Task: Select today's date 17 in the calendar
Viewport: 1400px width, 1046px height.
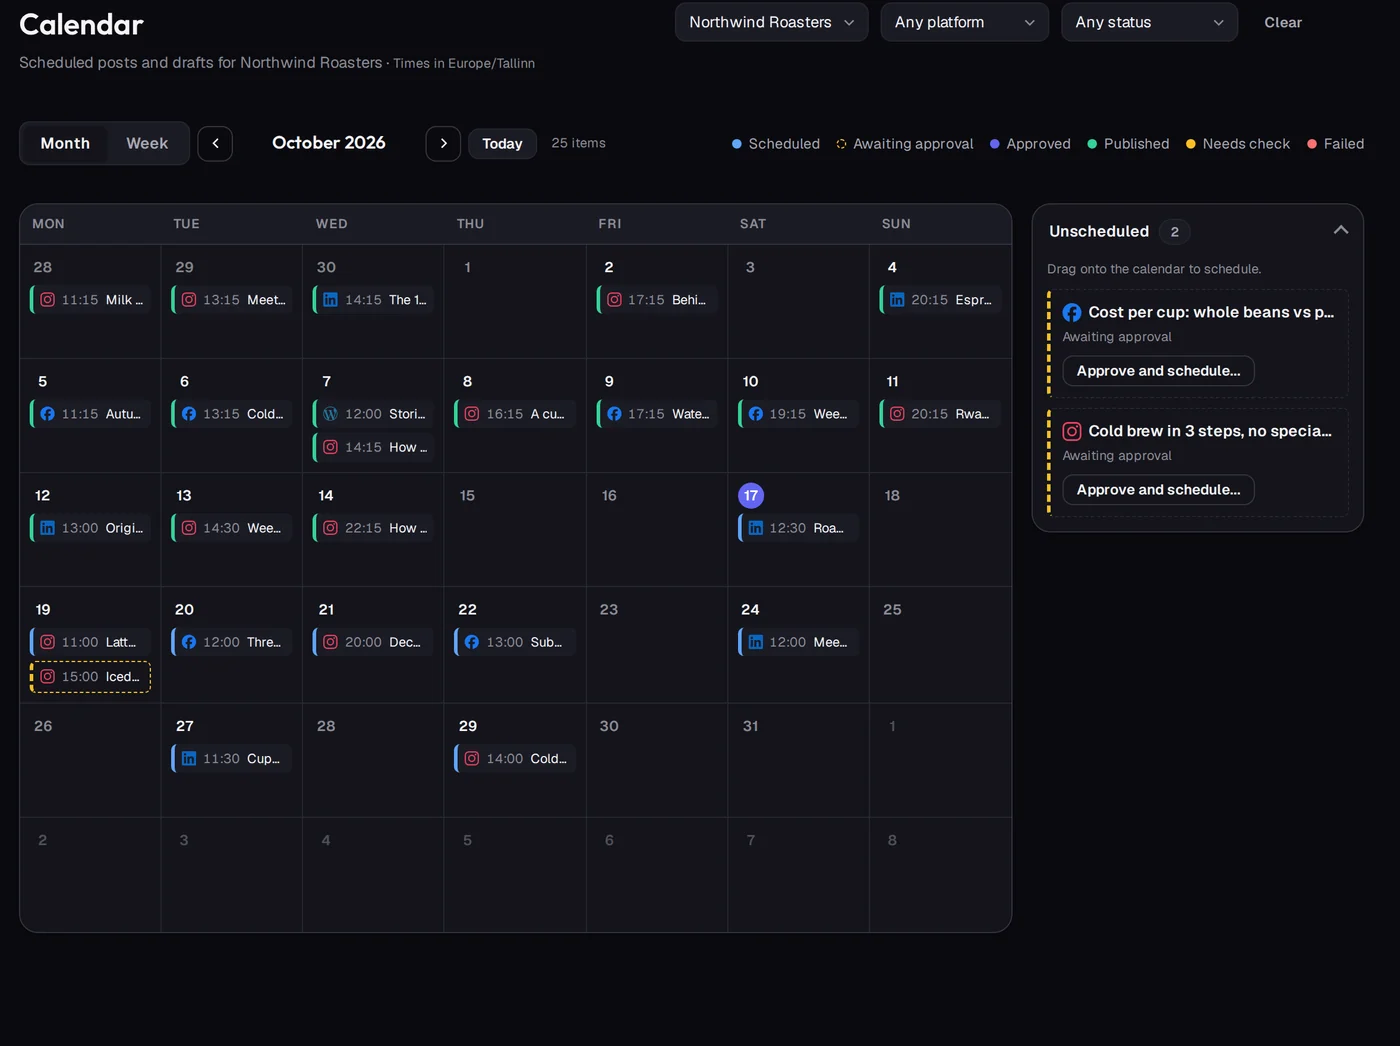Action: tap(751, 495)
